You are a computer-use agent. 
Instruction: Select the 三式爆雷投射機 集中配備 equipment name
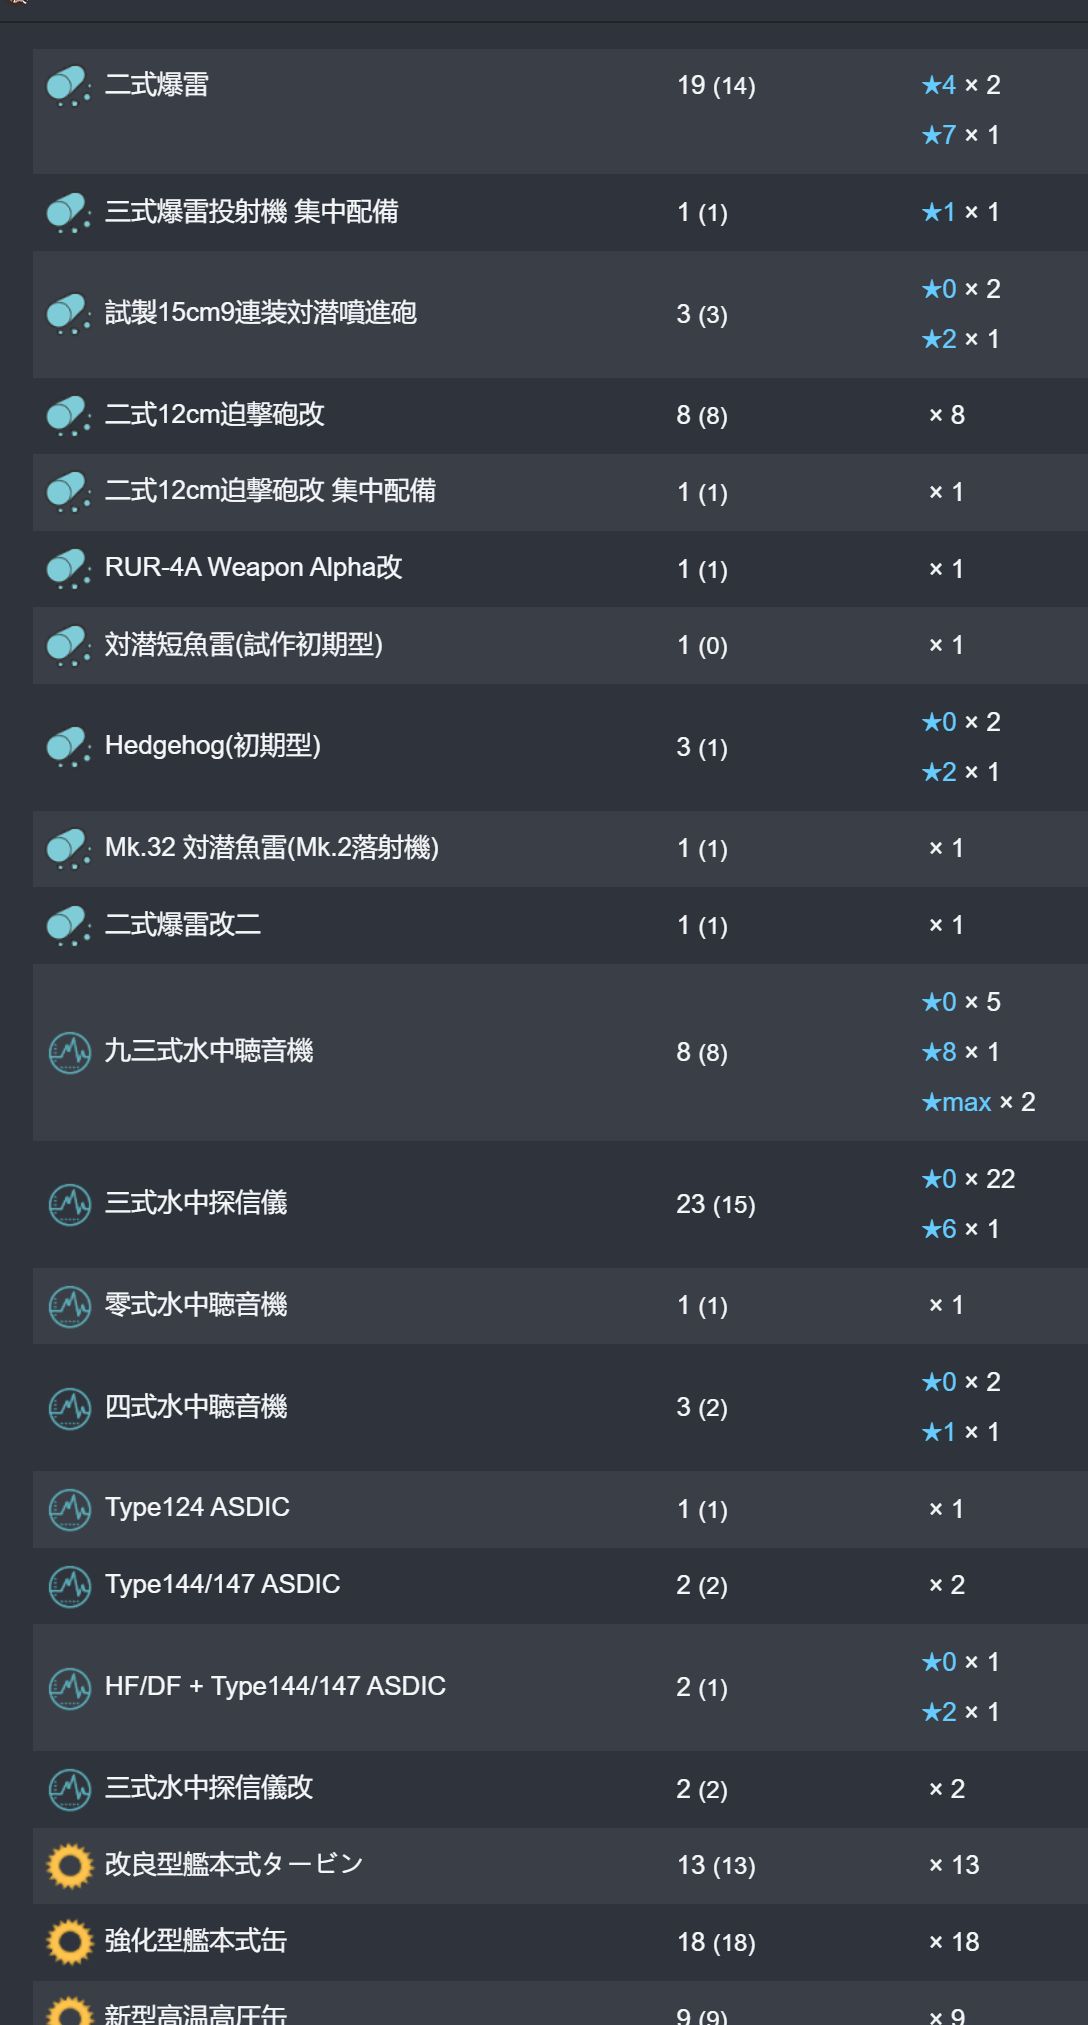pyautogui.click(x=251, y=212)
